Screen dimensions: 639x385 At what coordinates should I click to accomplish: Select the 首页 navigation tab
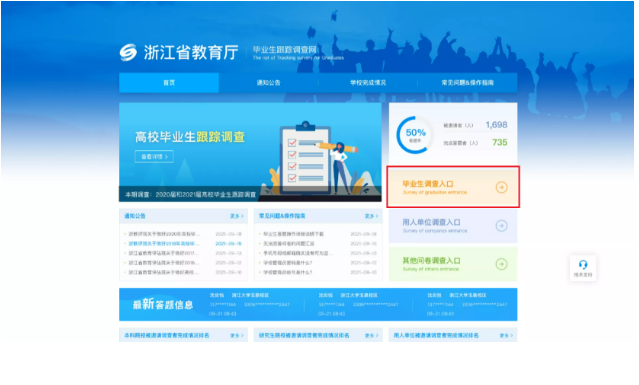pos(169,83)
